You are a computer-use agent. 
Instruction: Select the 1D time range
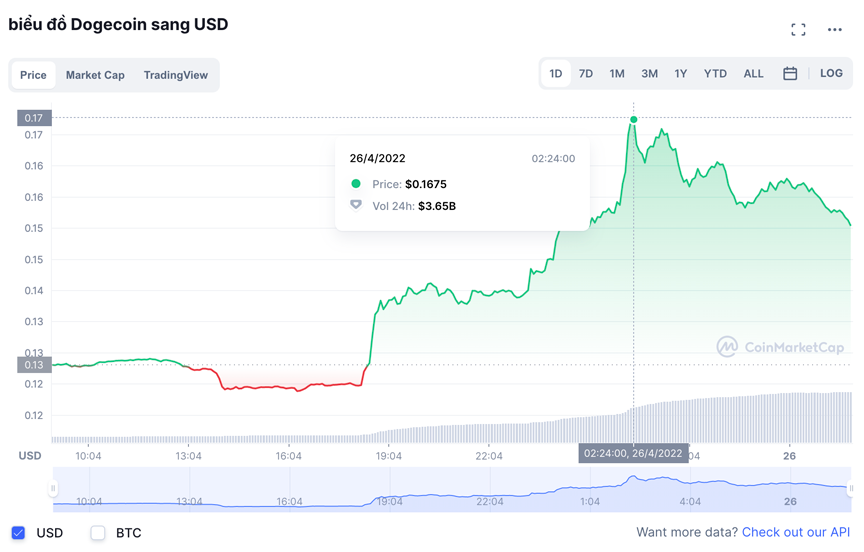click(x=555, y=73)
